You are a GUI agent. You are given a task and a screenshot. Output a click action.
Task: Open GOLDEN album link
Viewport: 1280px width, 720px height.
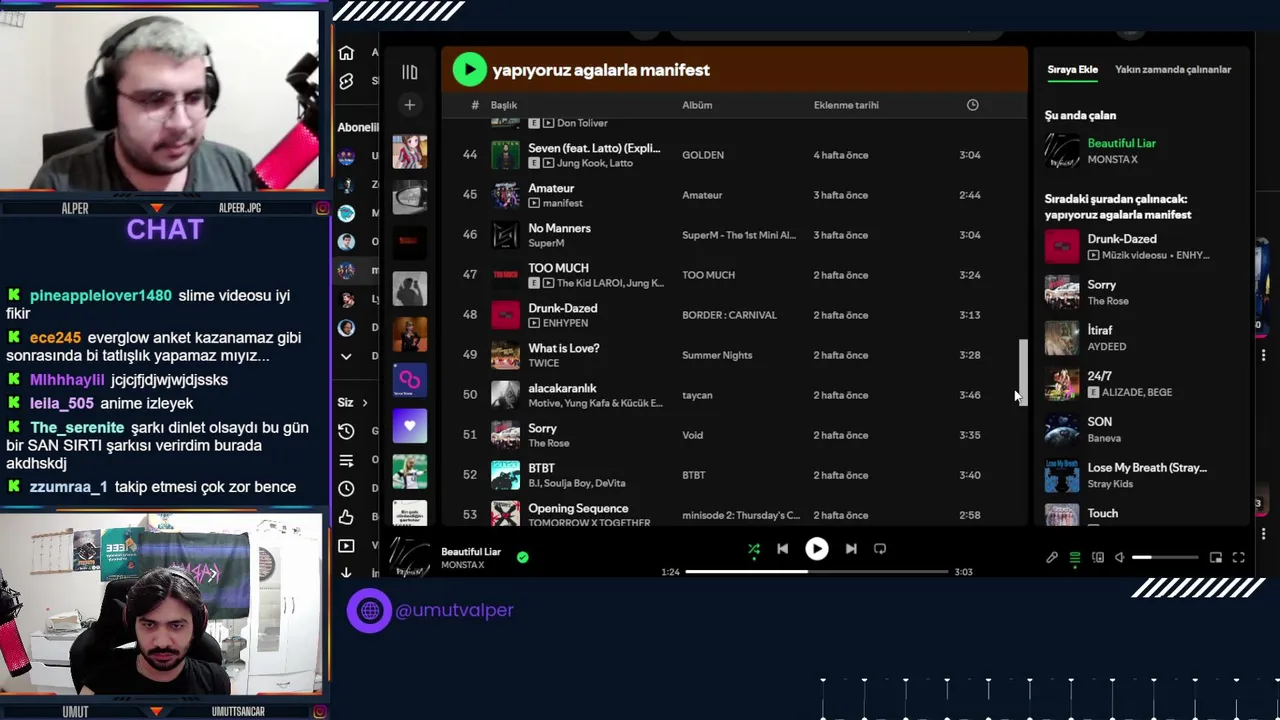pyautogui.click(x=702, y=155)
